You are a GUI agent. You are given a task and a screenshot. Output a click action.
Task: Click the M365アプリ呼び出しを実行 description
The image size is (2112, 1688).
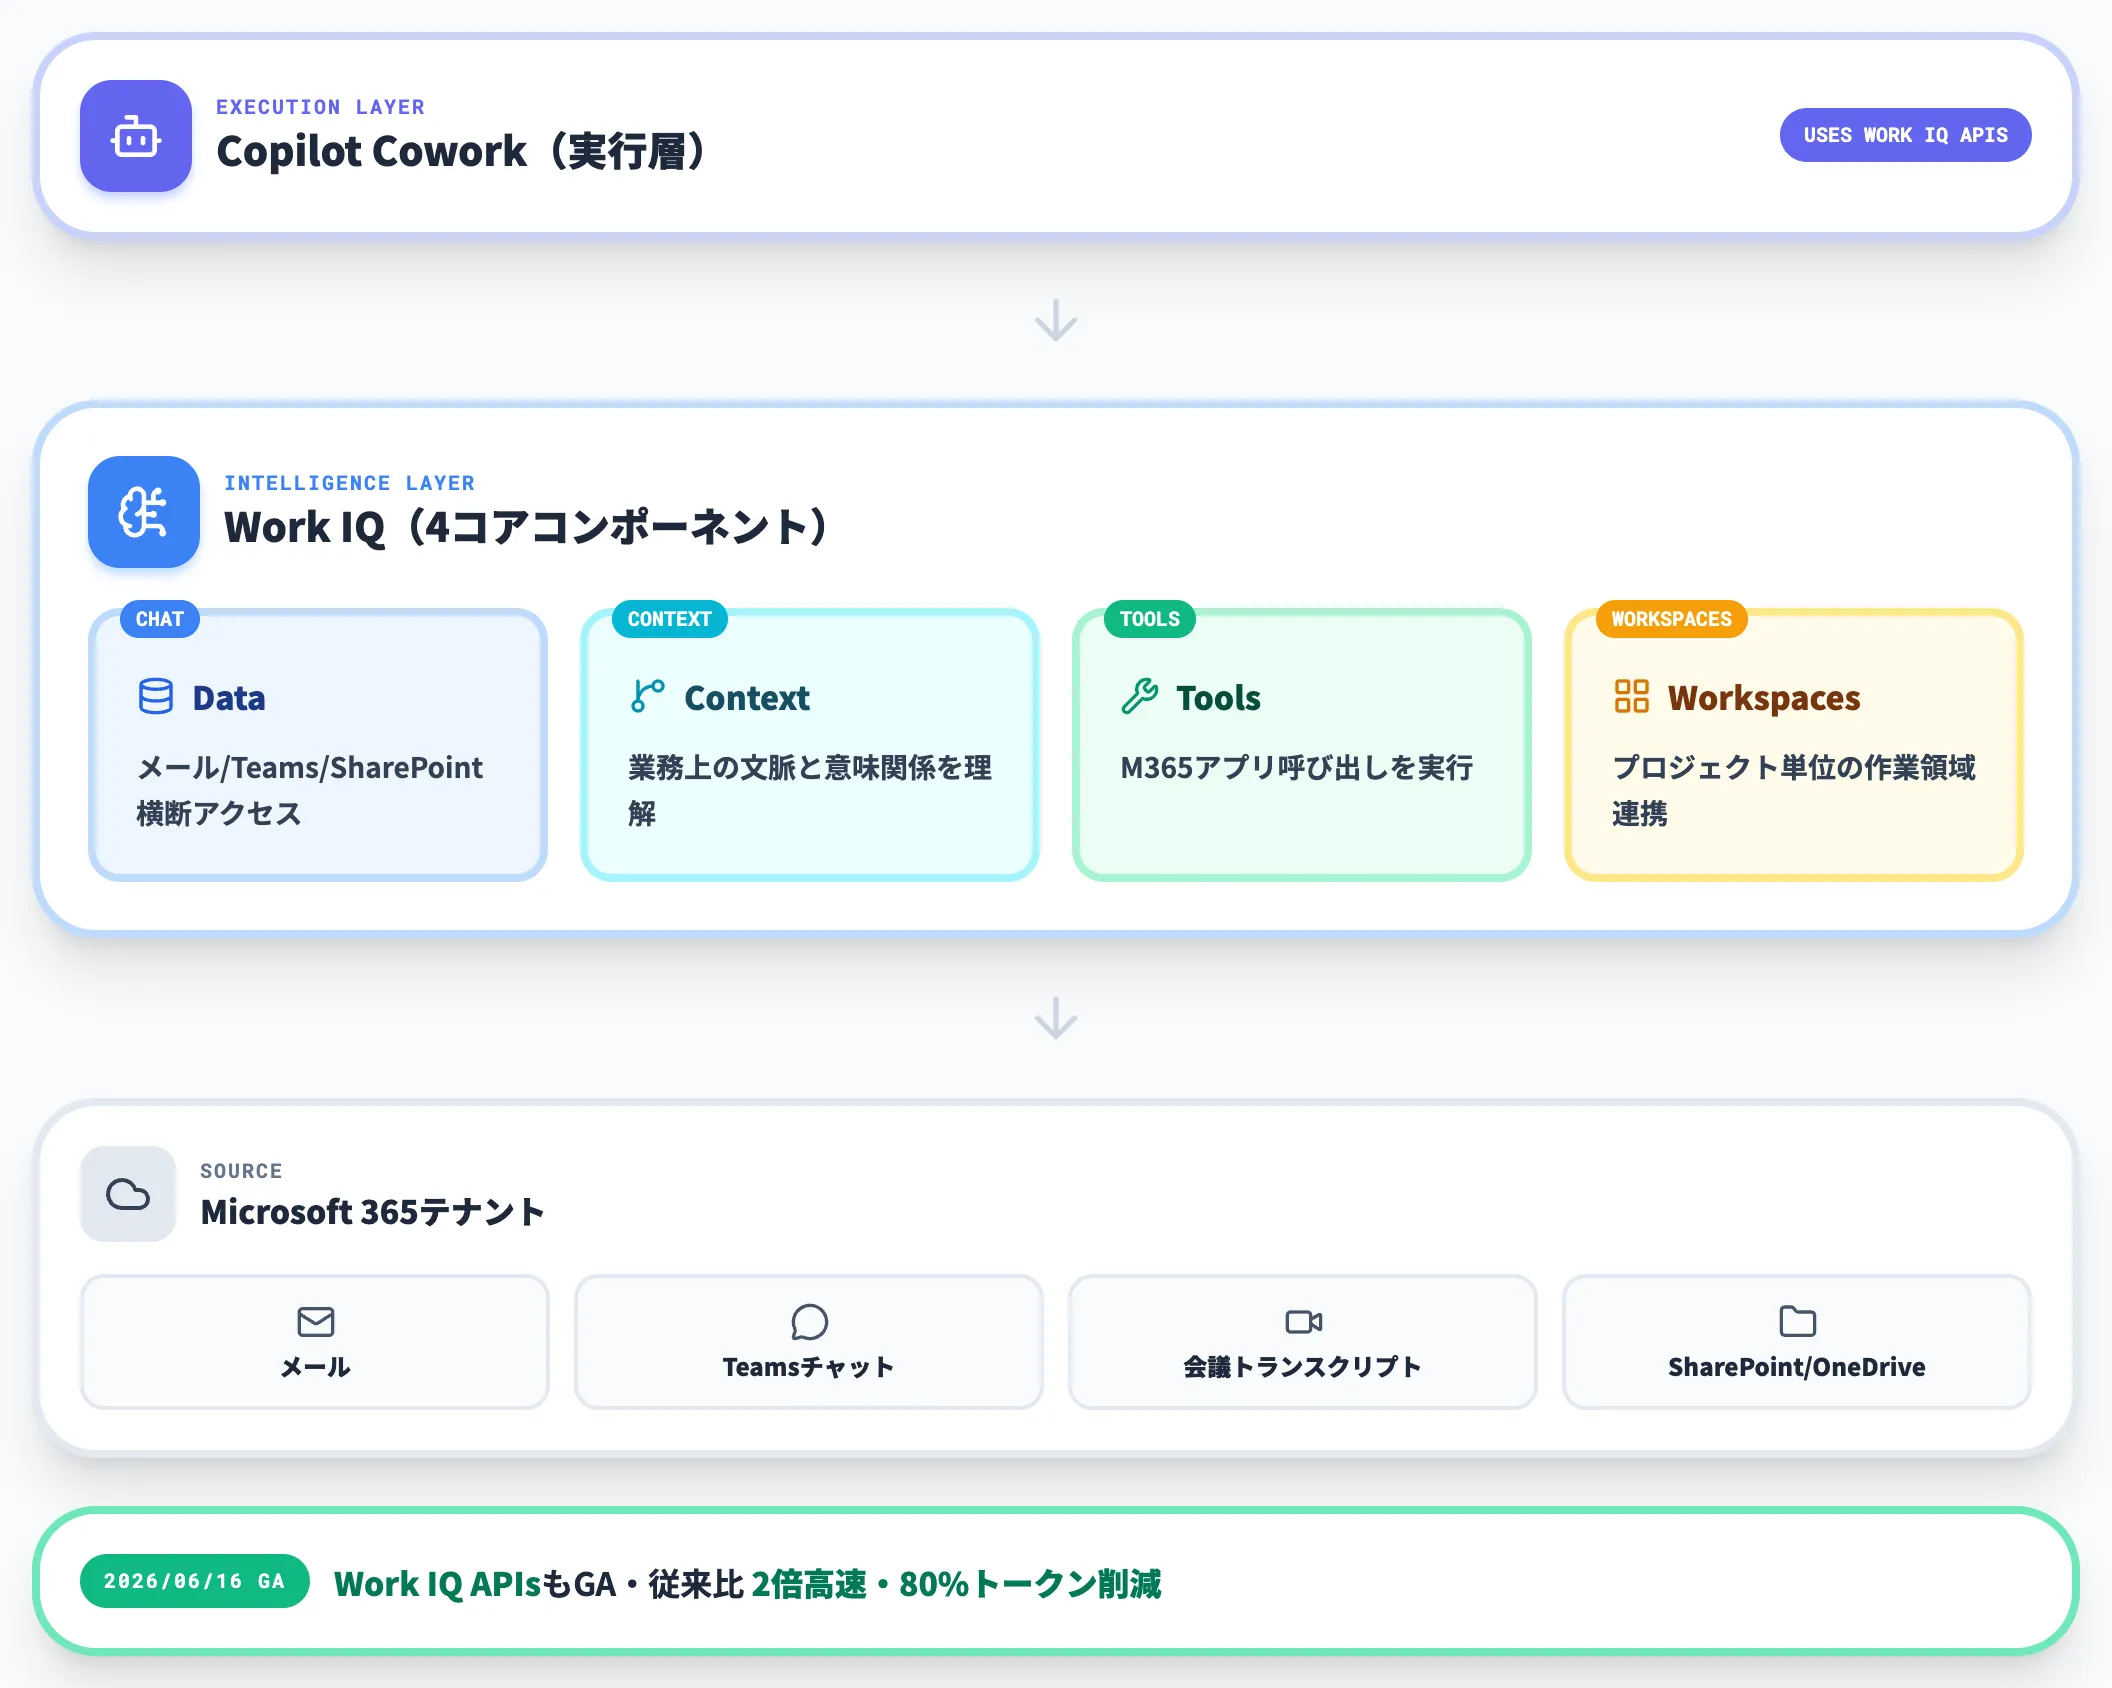point(1296,768)
